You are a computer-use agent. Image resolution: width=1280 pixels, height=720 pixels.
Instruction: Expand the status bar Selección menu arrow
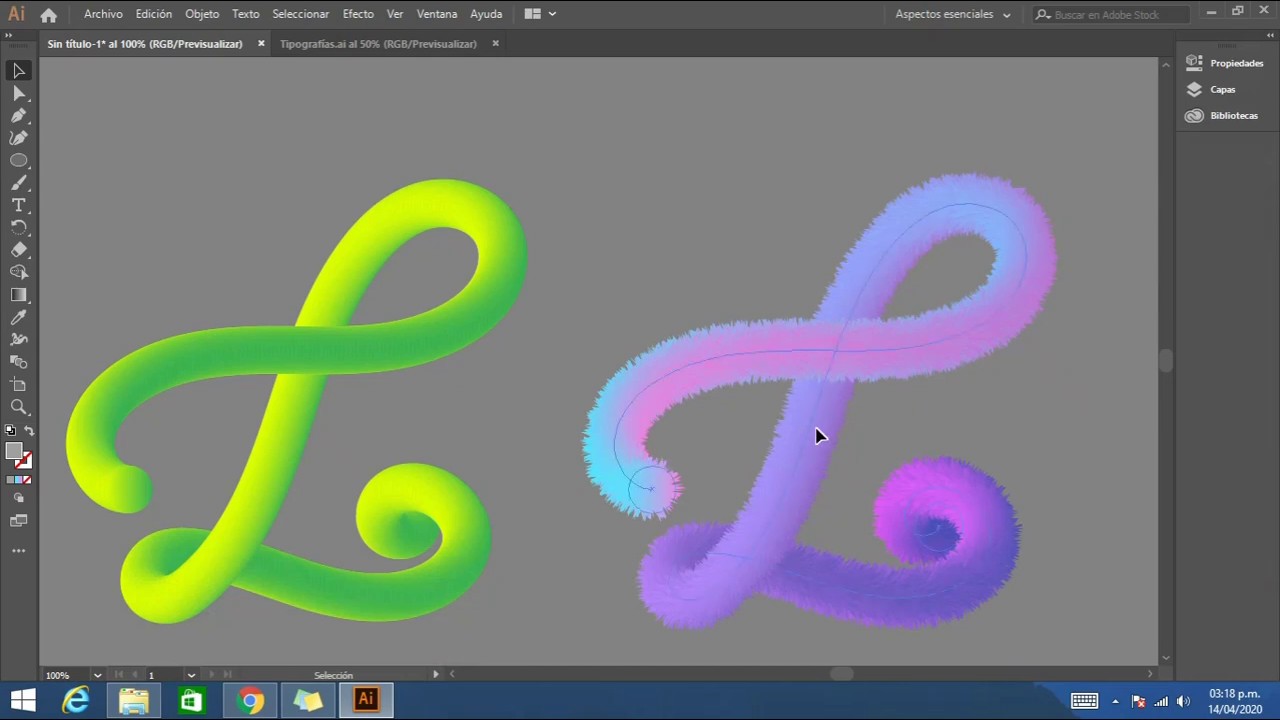[435, 675]
